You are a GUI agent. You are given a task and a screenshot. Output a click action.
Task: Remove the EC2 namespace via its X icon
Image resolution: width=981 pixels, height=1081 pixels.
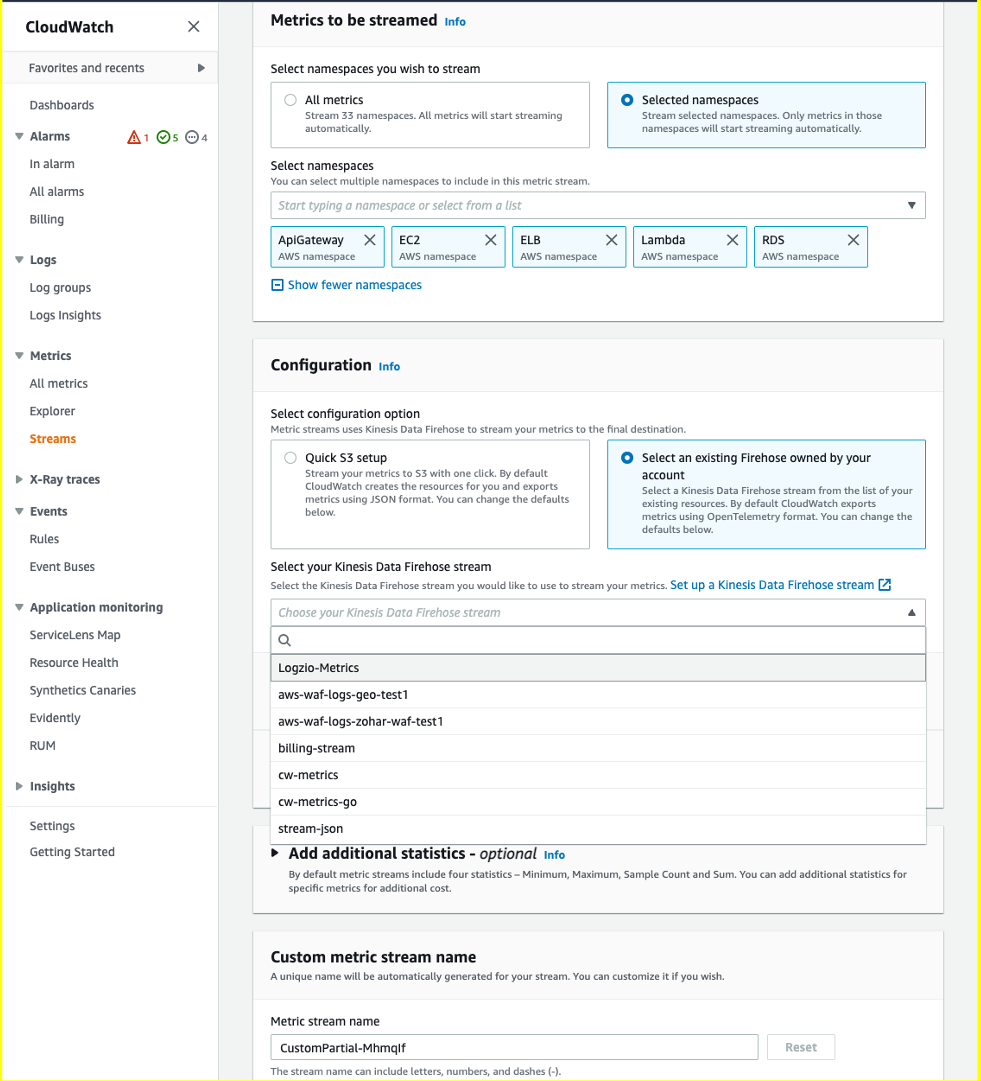(x=489, y=240)
